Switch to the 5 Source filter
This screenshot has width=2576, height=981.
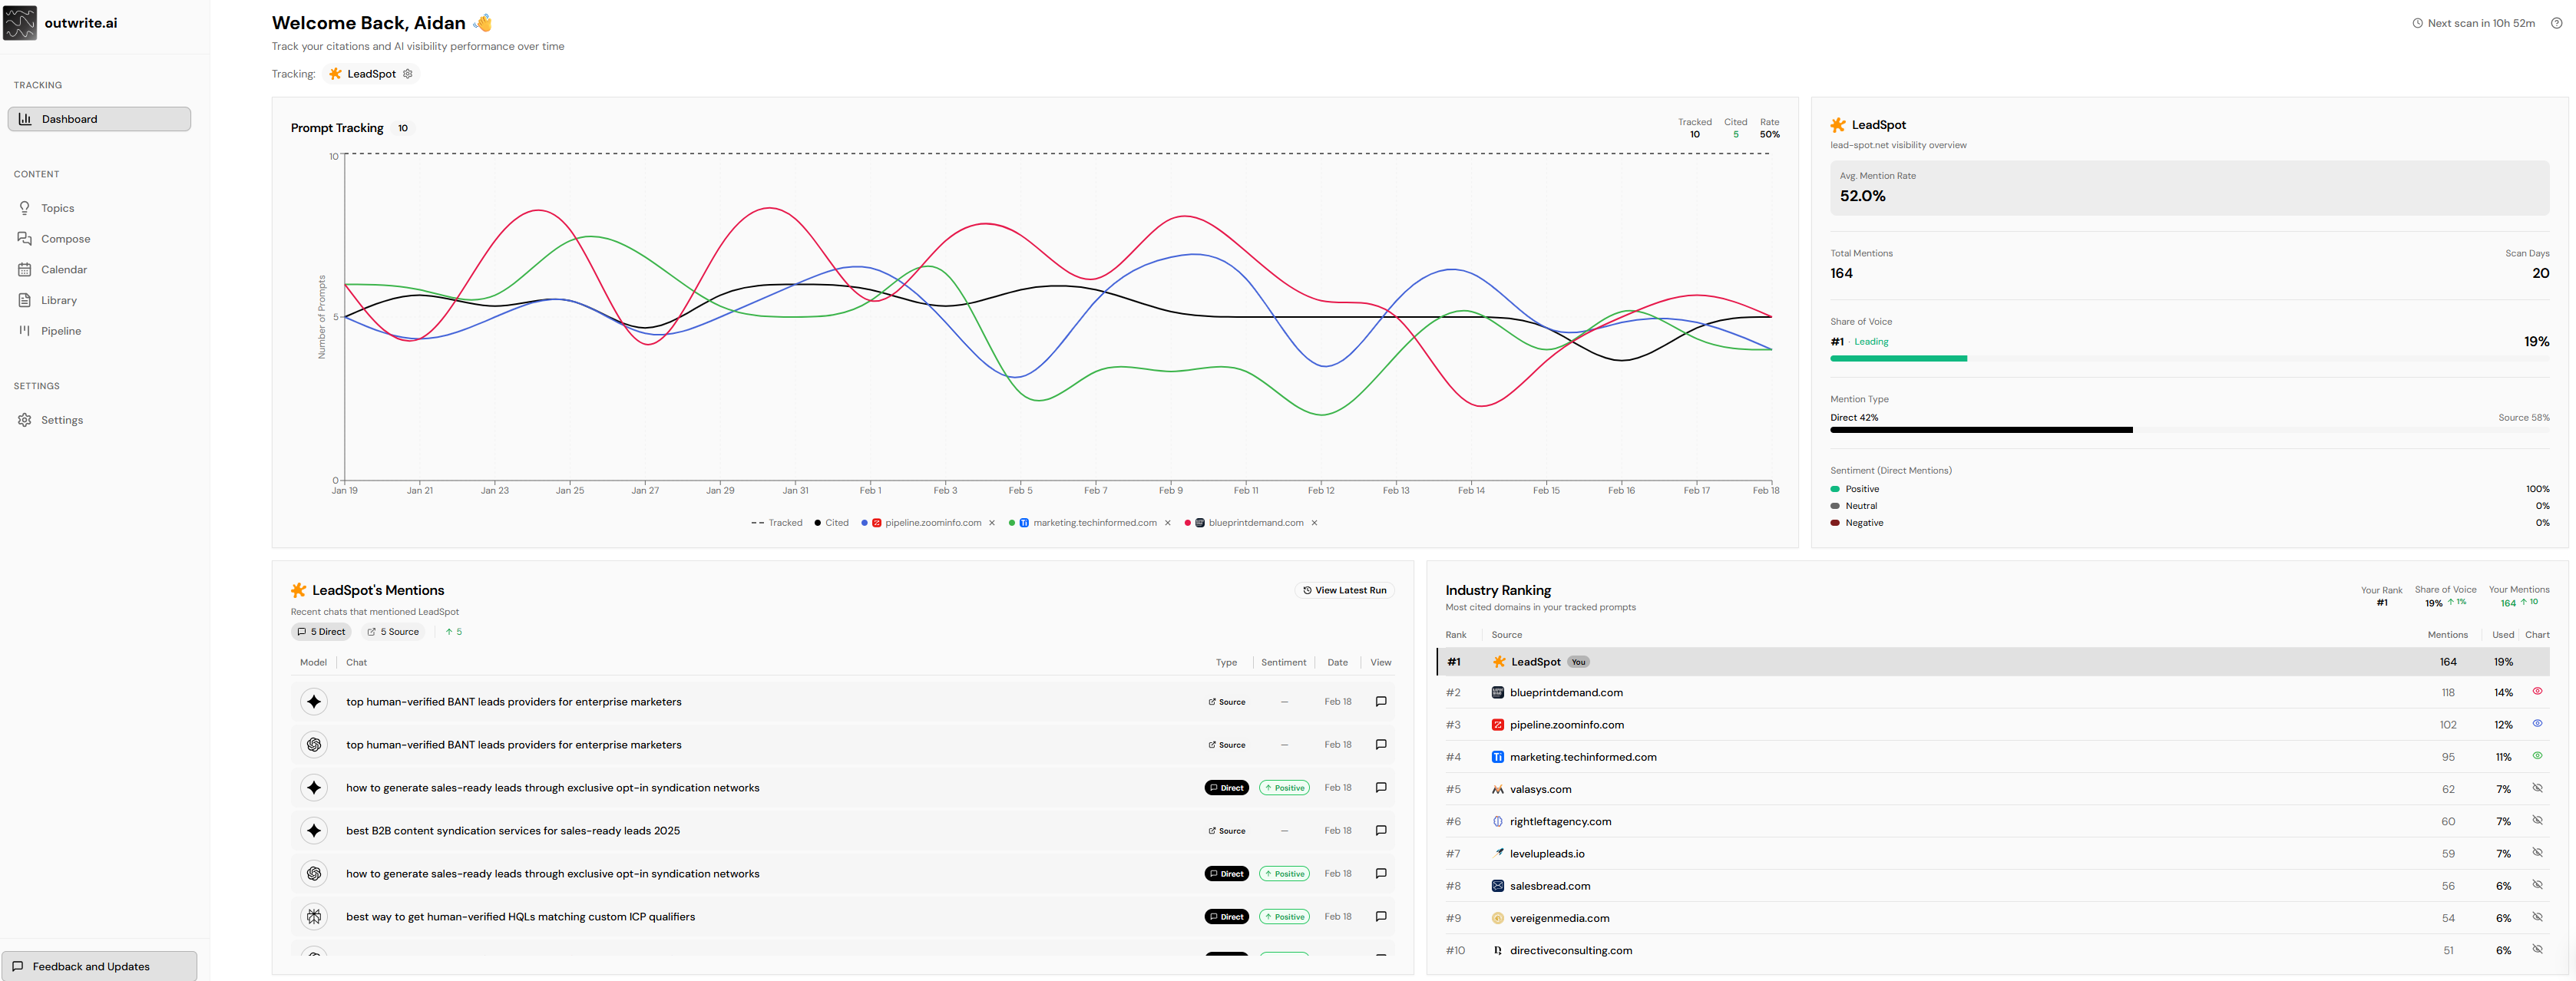[x=393, y=631]
